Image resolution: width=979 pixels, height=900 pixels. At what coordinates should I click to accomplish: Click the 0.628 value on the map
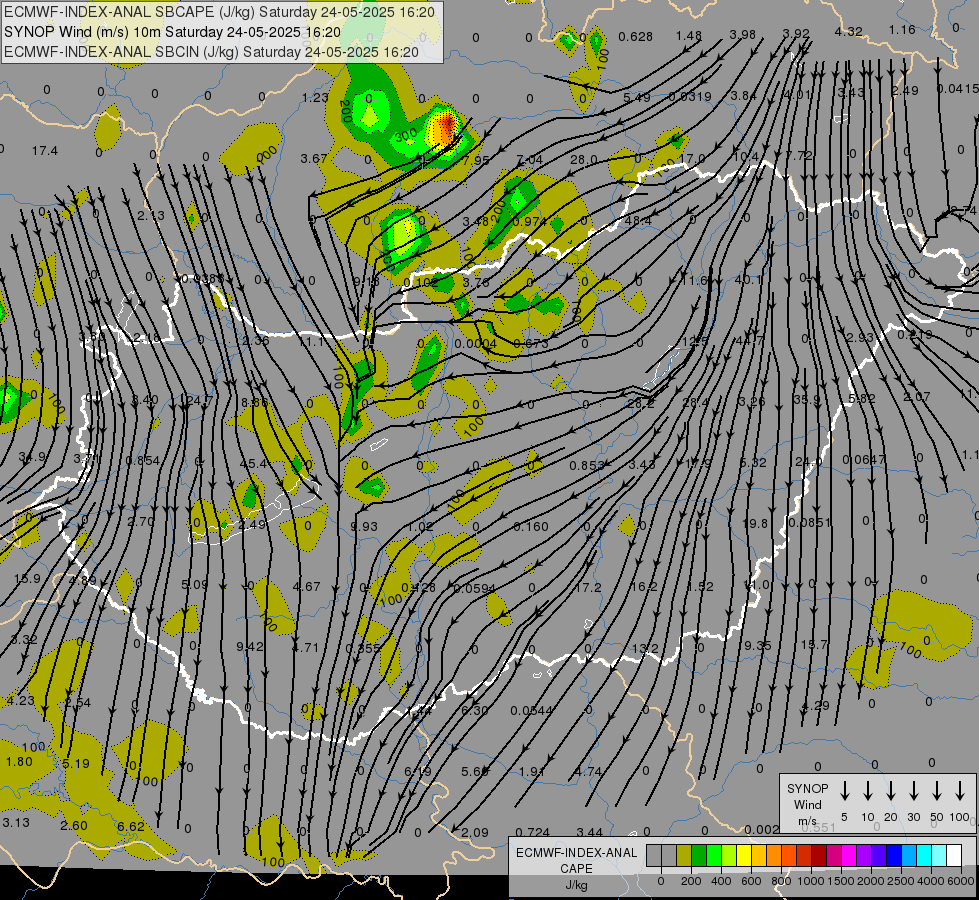point(636,37)
